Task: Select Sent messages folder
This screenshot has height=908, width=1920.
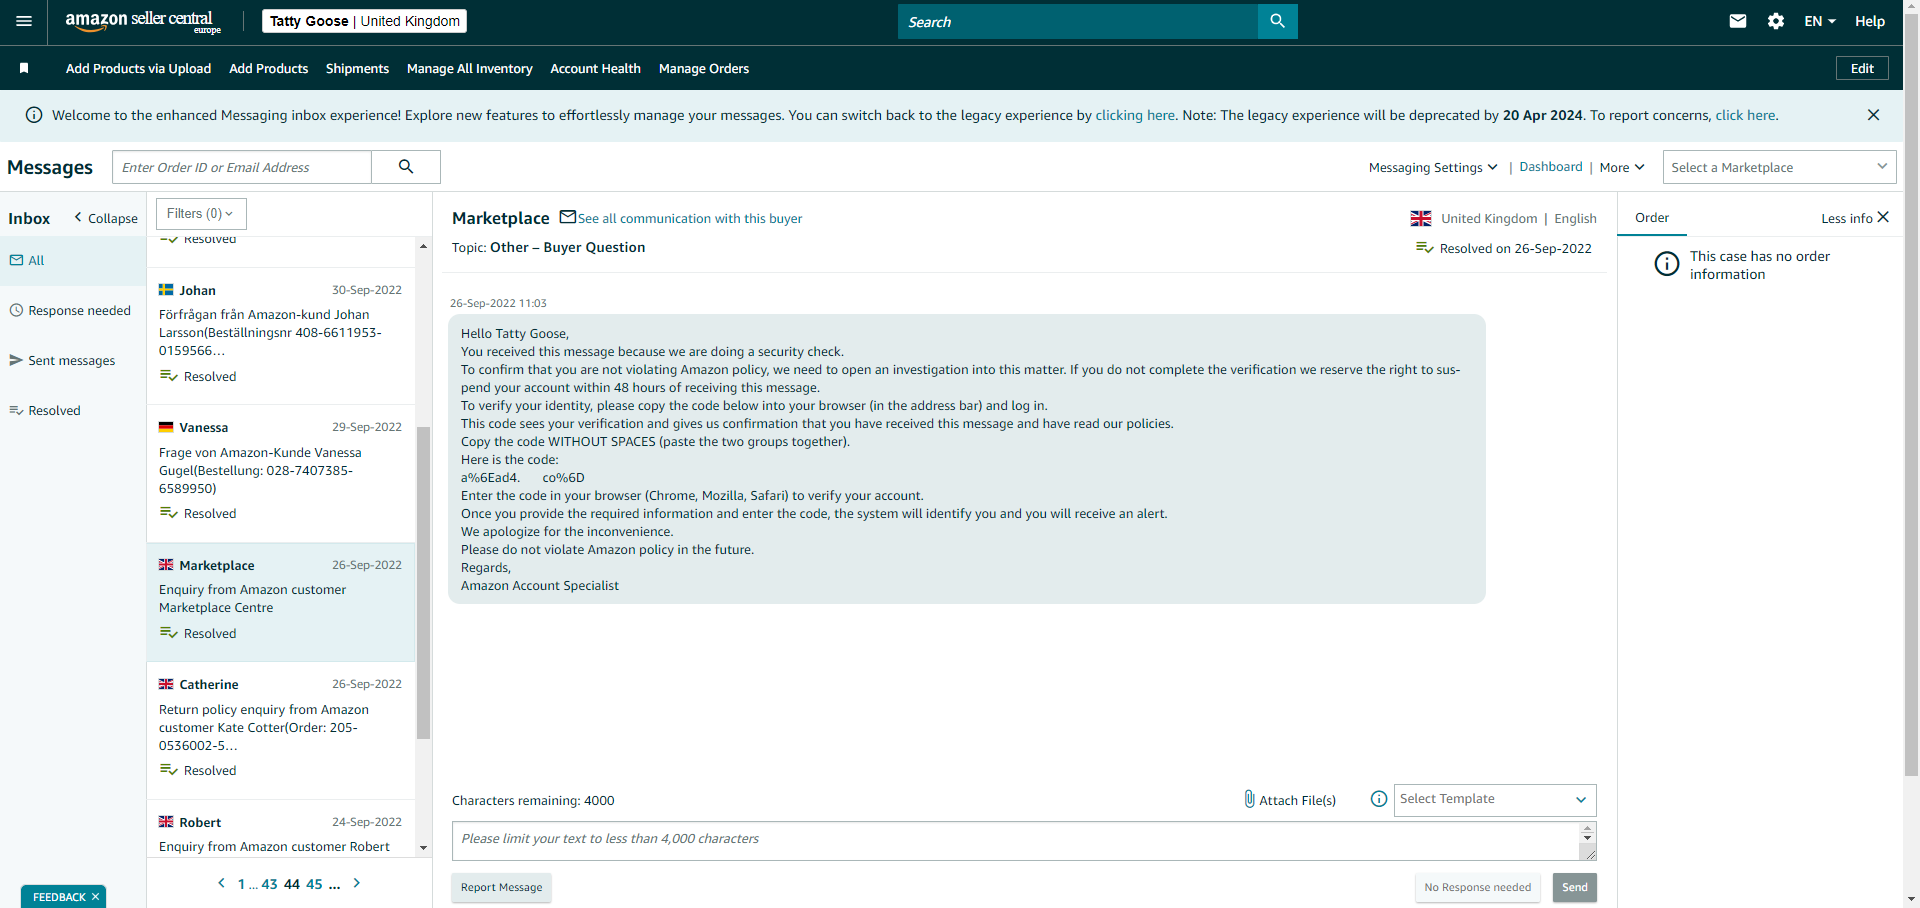Action: point(73,360)
